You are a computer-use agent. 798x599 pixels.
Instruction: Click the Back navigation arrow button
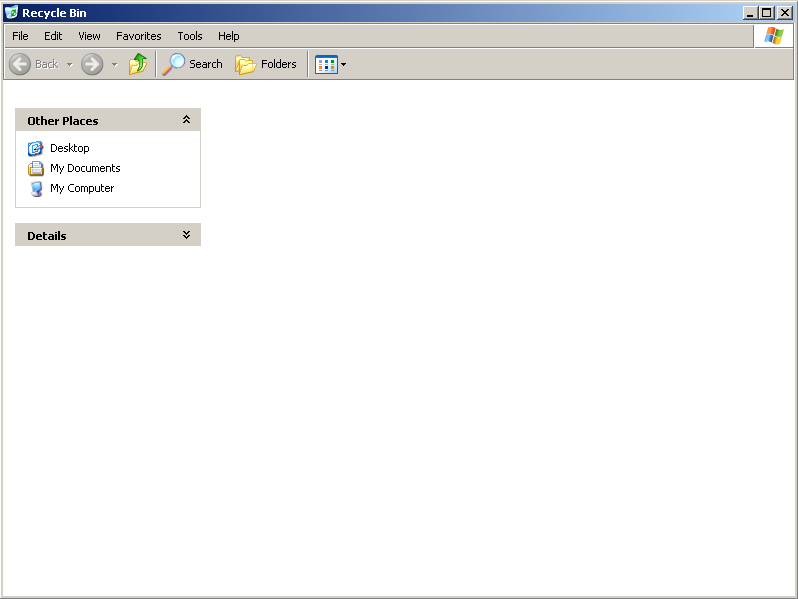pyautogui.click(x=20, y=64)
